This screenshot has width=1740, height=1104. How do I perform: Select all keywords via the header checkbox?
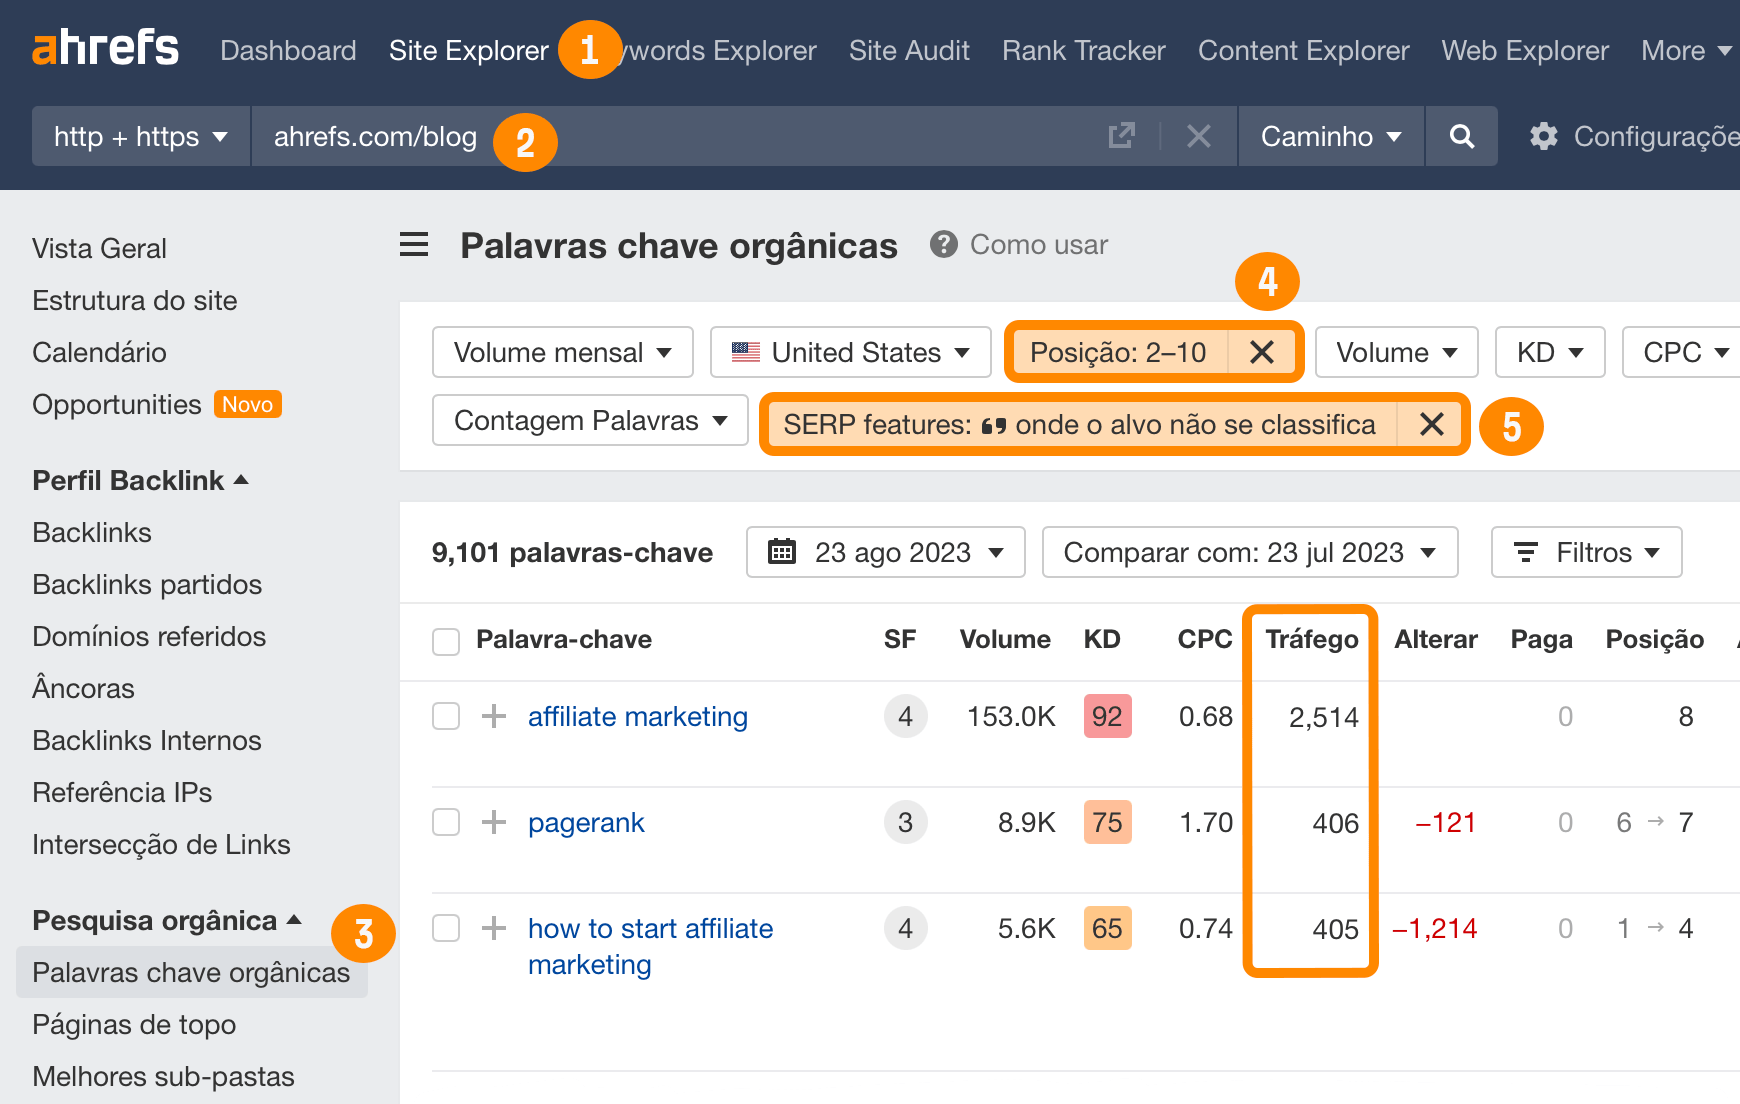[x=445, y=641]
